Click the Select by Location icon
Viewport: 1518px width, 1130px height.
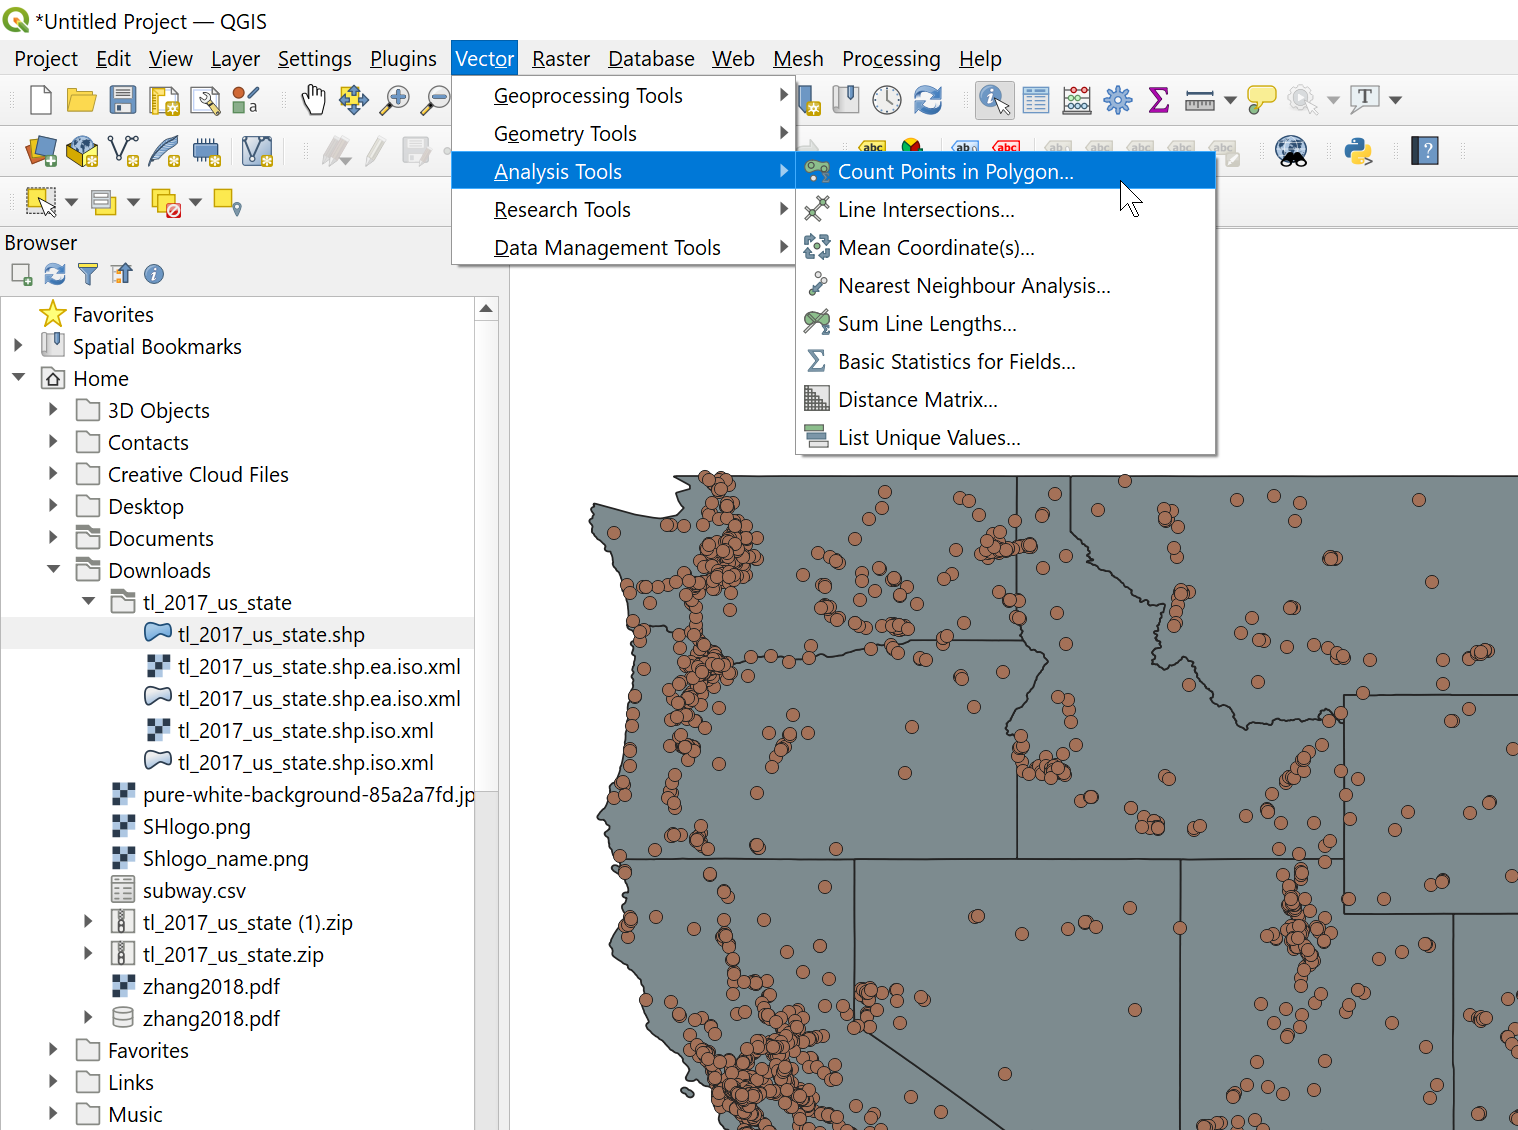point(227,202)
